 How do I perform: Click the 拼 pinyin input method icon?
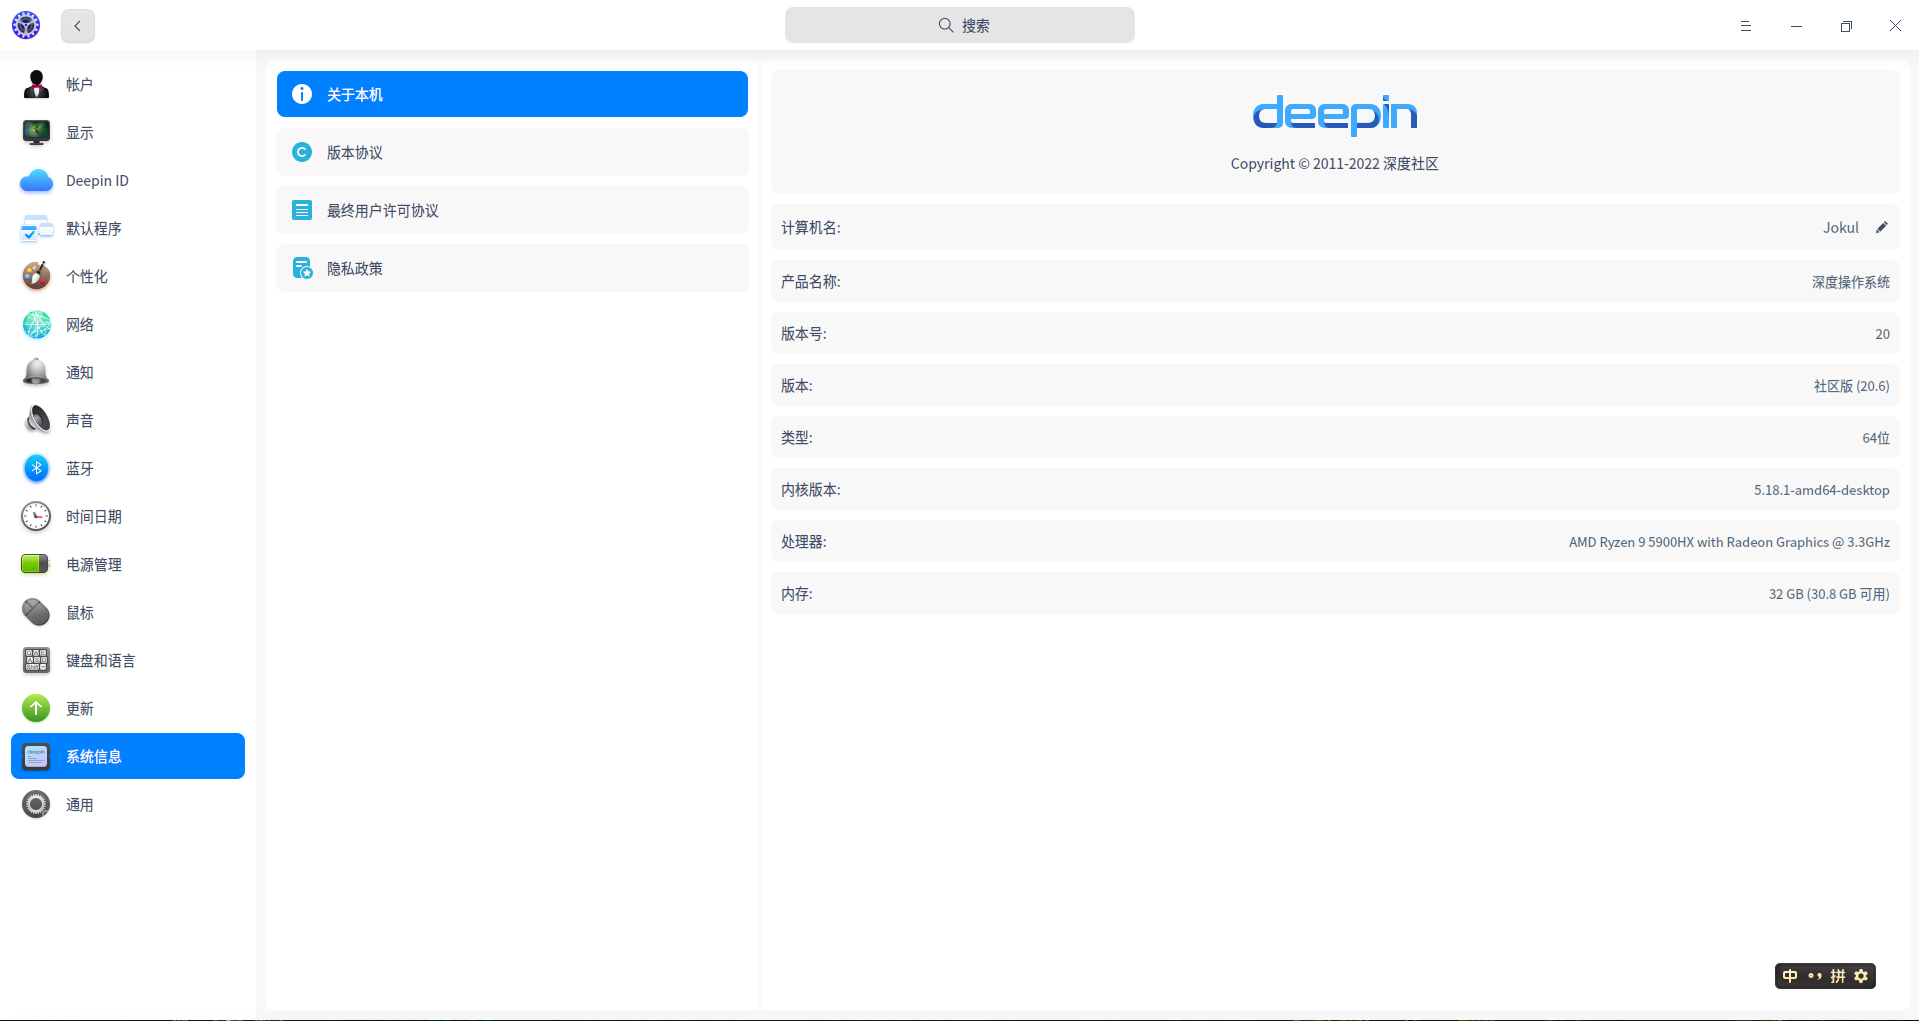point(1838,976)
